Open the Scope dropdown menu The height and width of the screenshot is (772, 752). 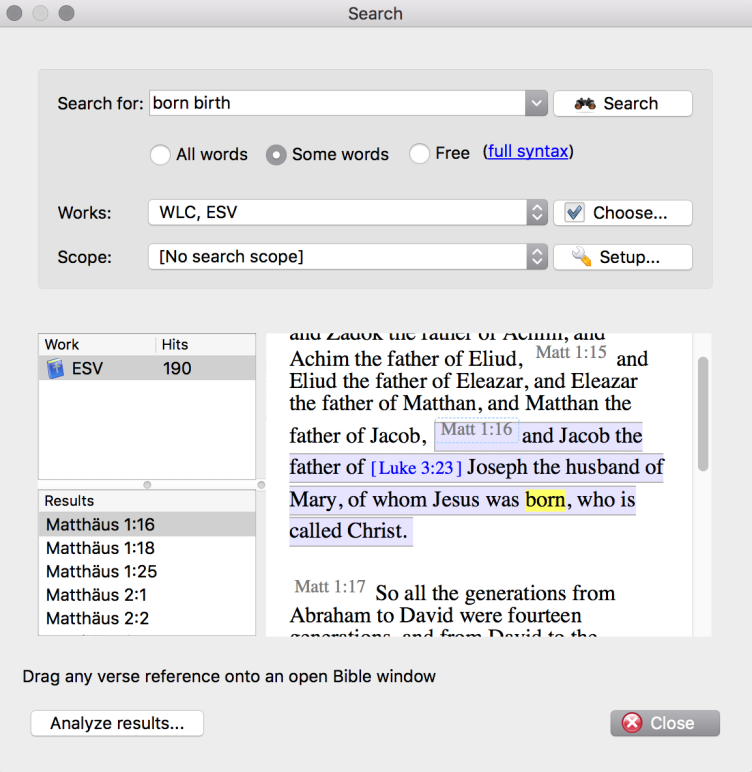pos(537,257)
